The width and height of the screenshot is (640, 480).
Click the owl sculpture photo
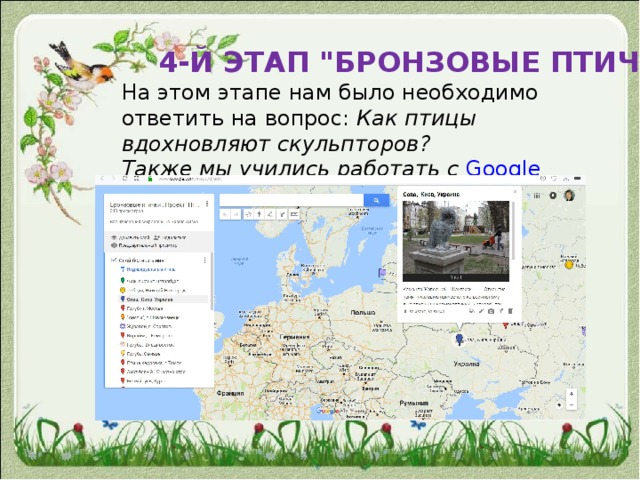456,241
